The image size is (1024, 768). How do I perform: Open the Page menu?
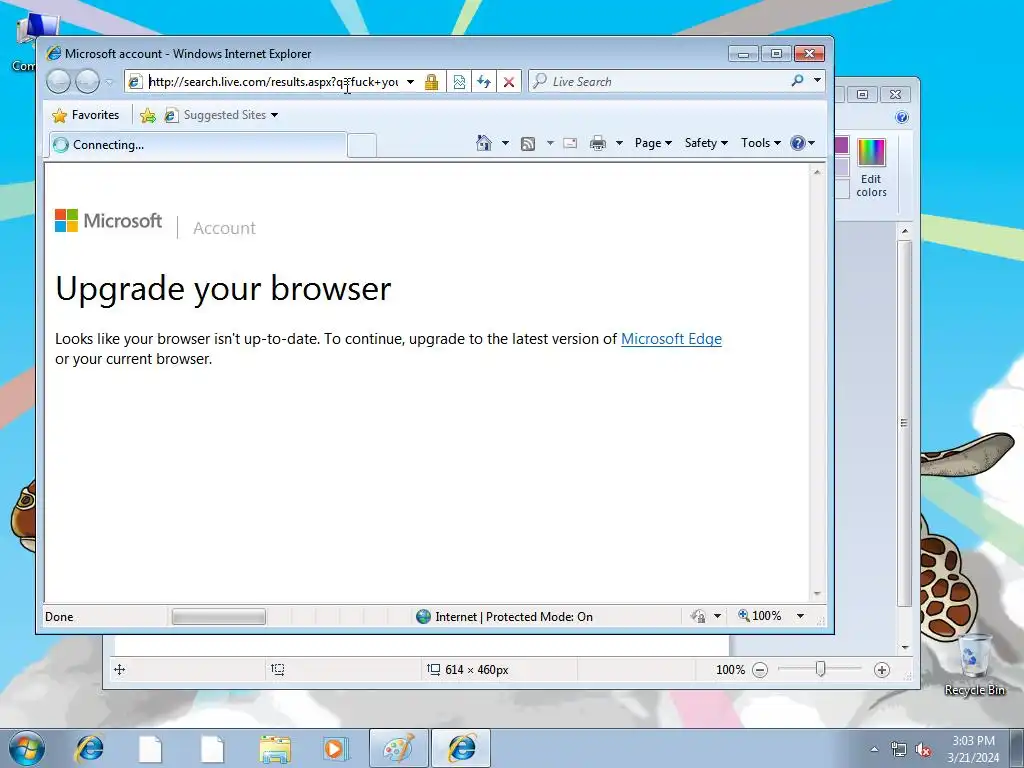coord(653,143)
